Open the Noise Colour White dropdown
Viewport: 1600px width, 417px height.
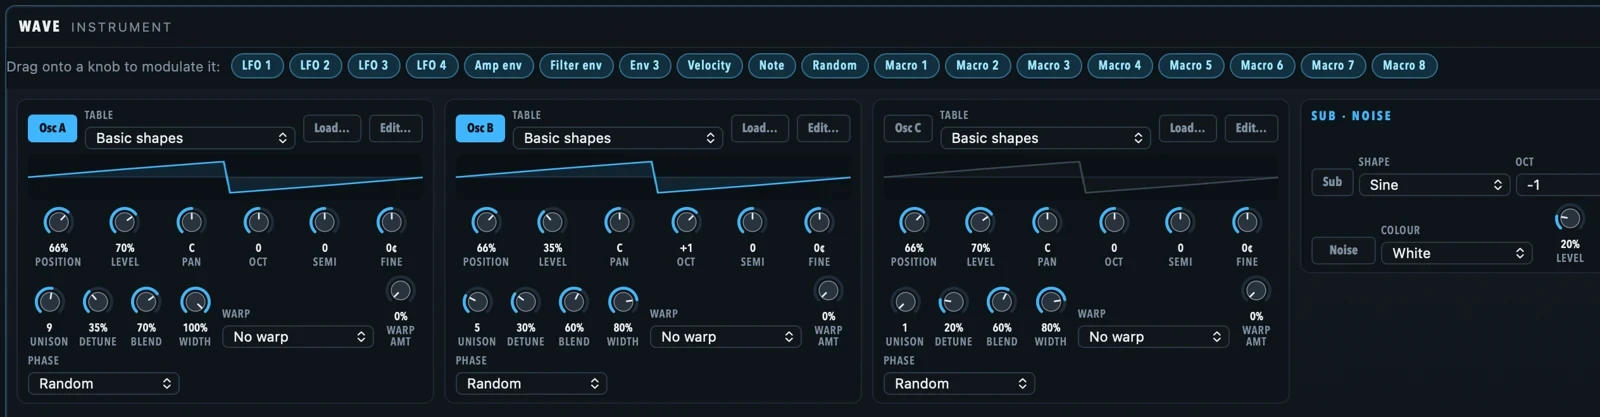pyautogui.click(x=1457, y=253)
